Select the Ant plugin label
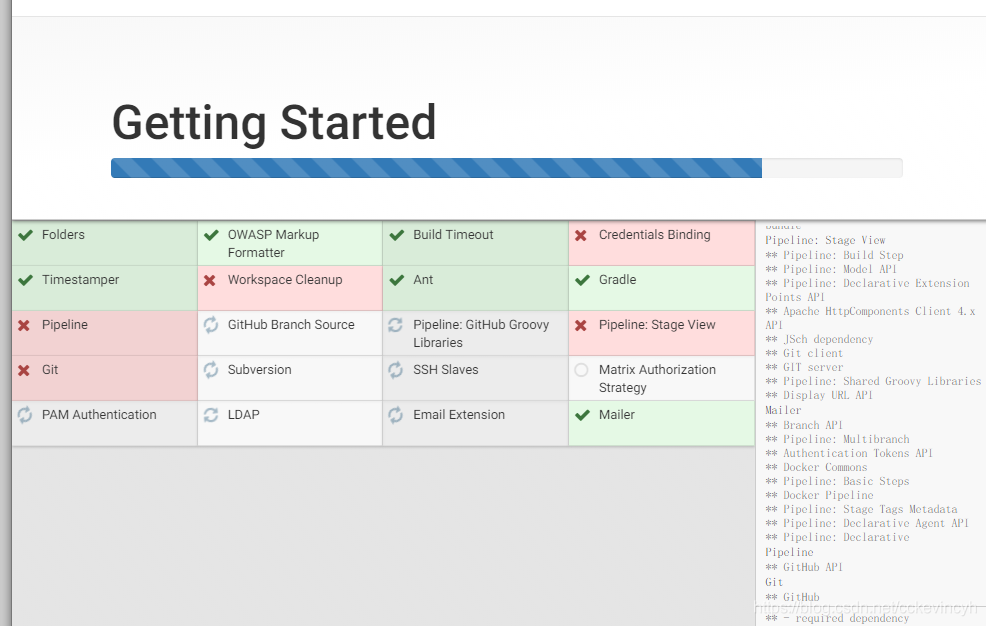986x626 pixels. [423, 280]
